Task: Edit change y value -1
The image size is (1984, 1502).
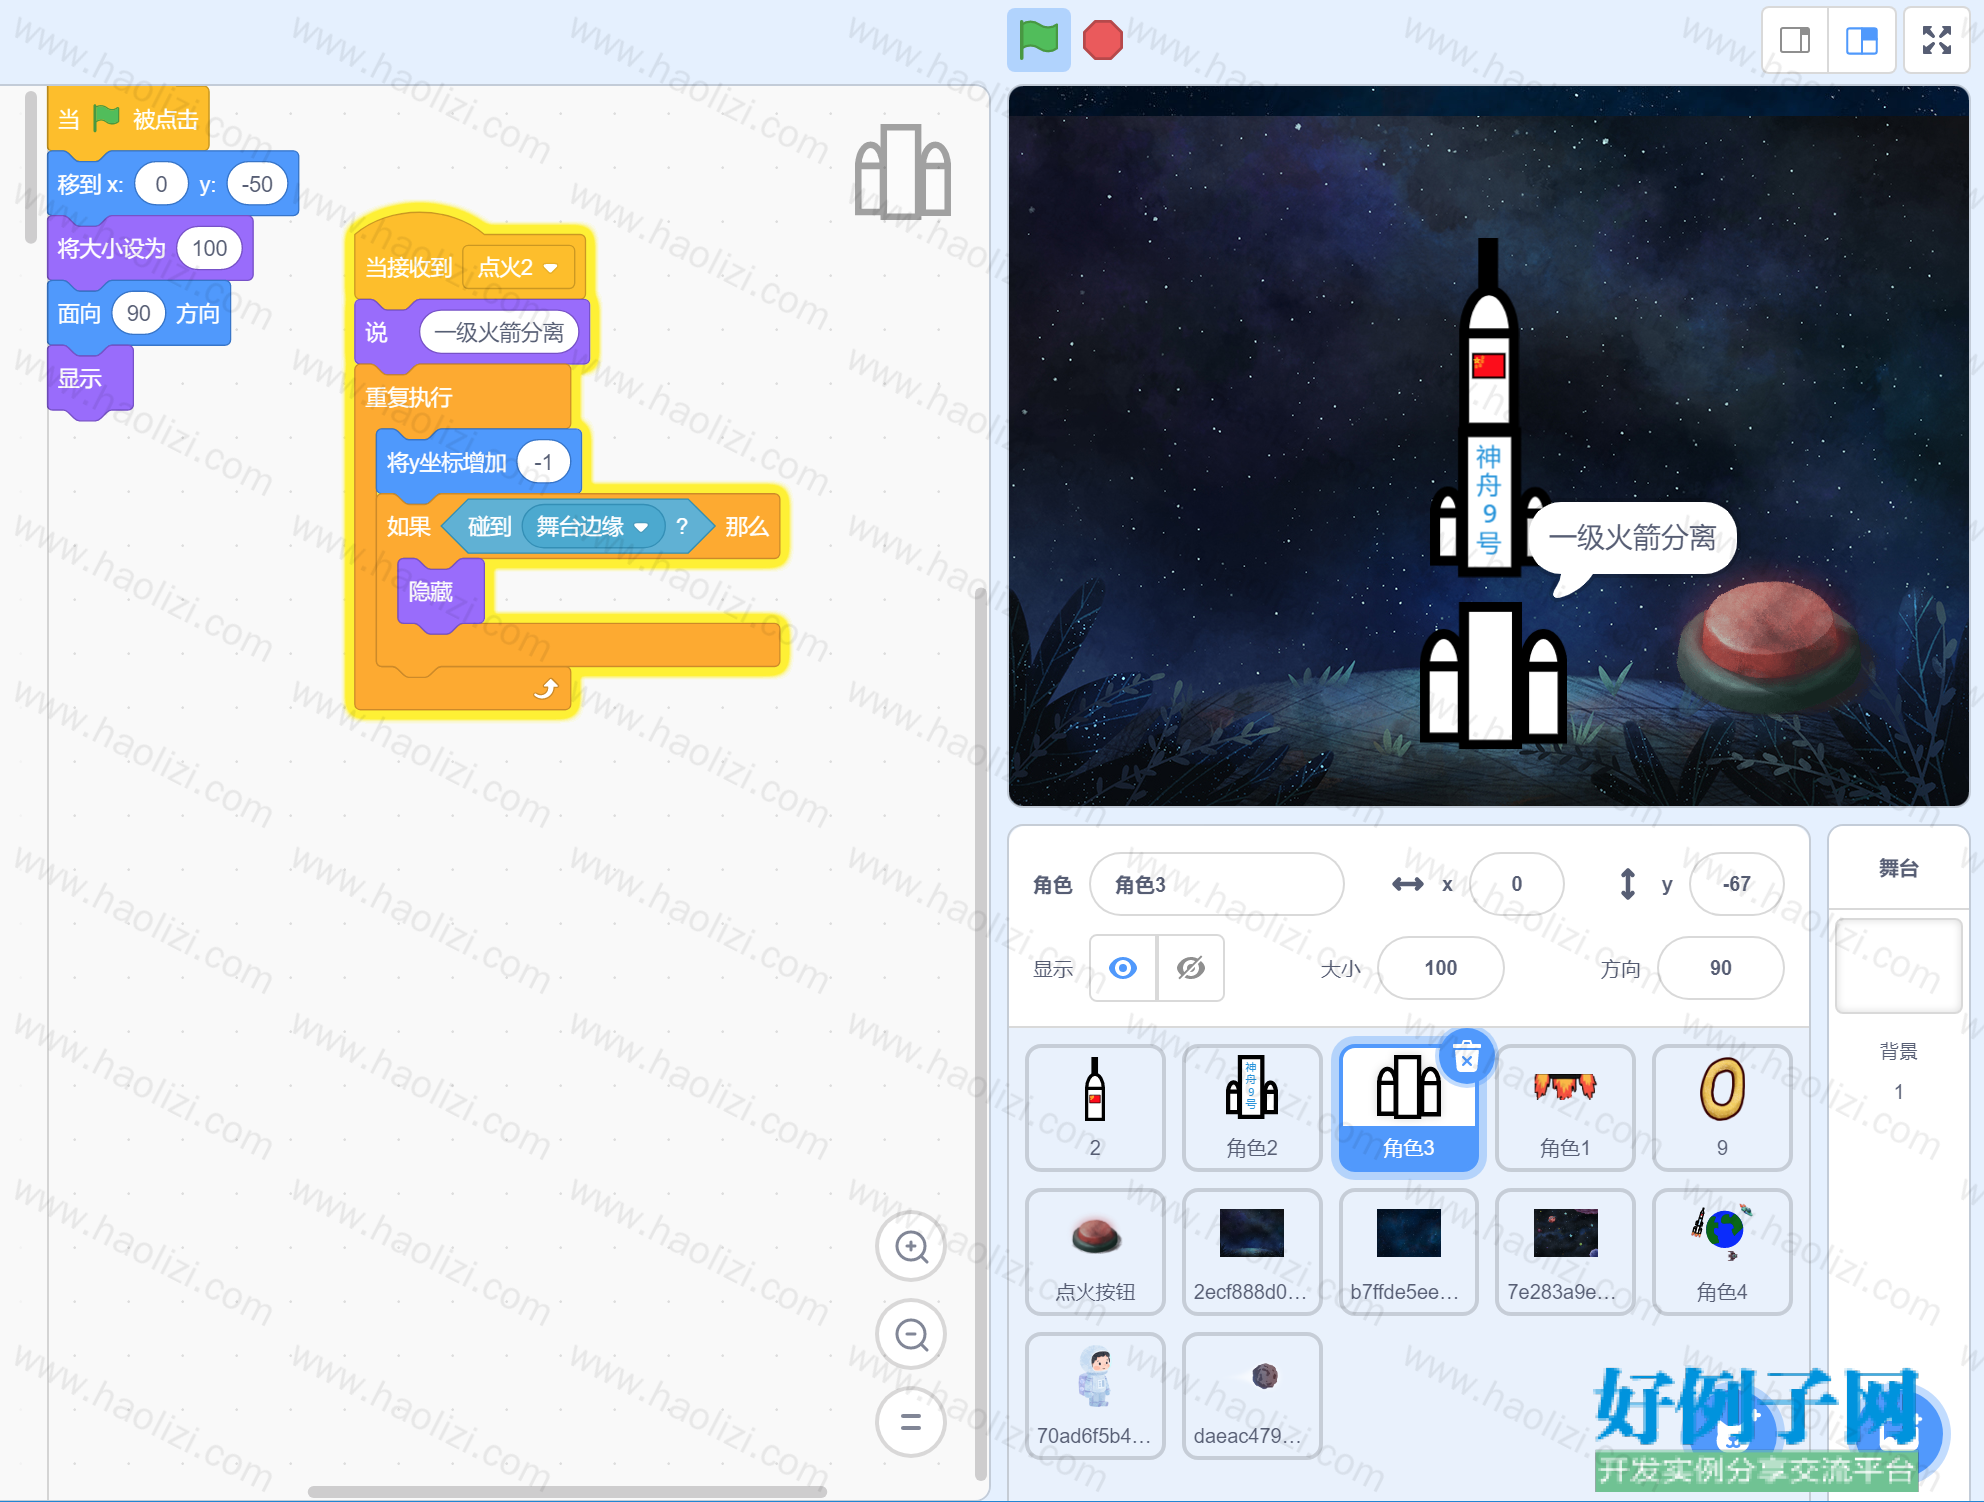Action: click(543, 462)
